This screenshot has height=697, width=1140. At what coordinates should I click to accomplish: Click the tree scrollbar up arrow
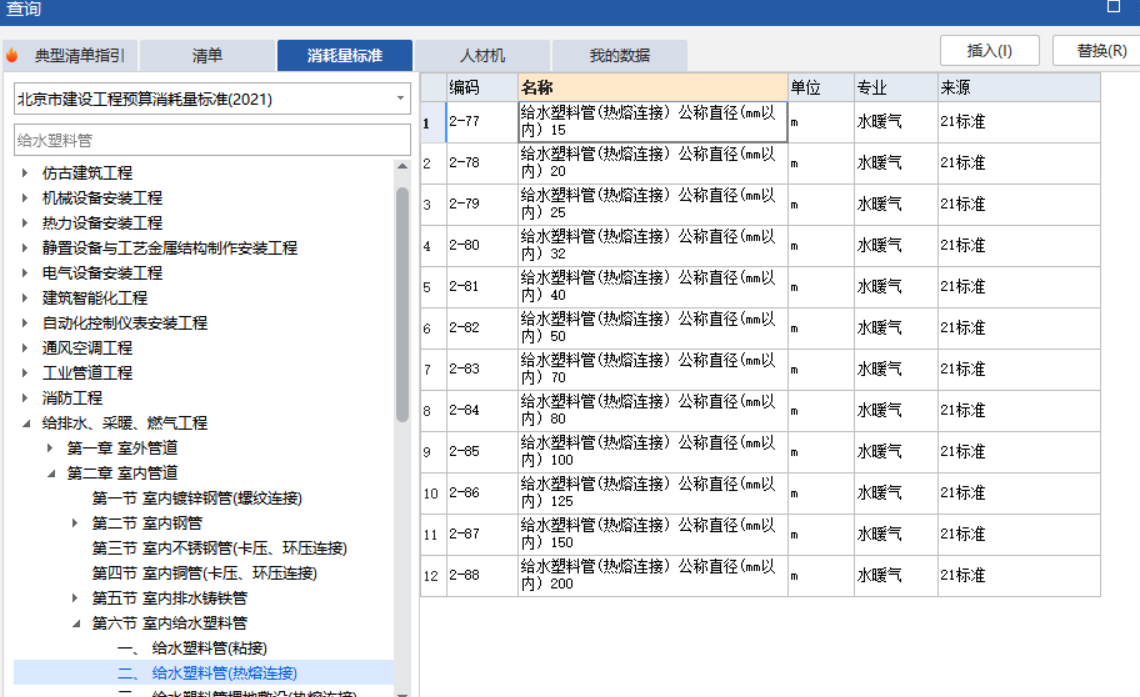tap(402, 166)
